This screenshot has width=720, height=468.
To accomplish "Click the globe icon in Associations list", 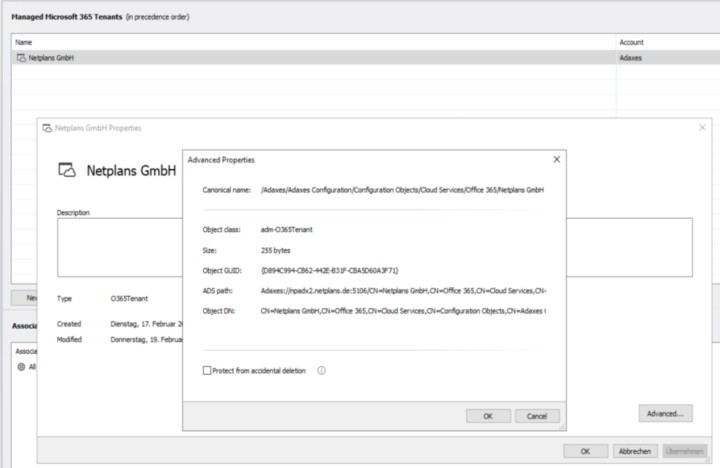I will click(x=21, y=367).
